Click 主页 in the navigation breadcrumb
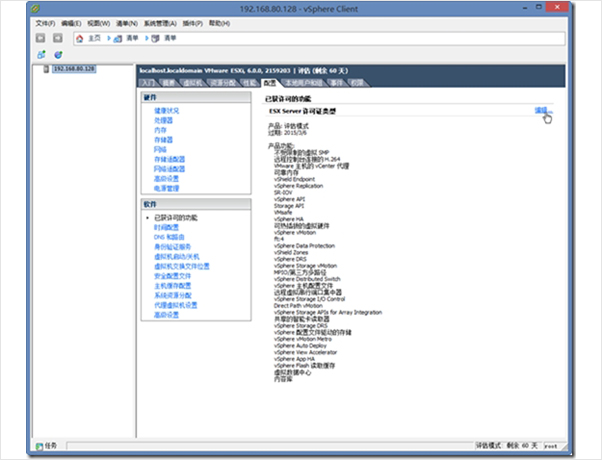 tap(94, 38)
